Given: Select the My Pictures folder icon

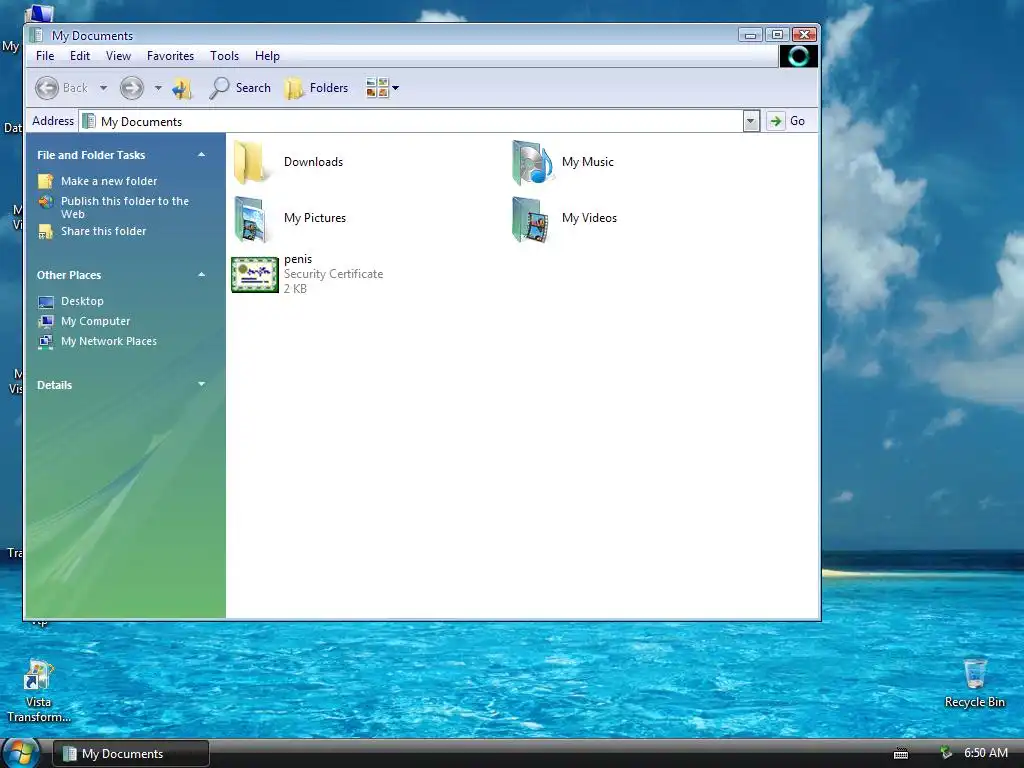Looking at the screenshot, I should (251, 219).
